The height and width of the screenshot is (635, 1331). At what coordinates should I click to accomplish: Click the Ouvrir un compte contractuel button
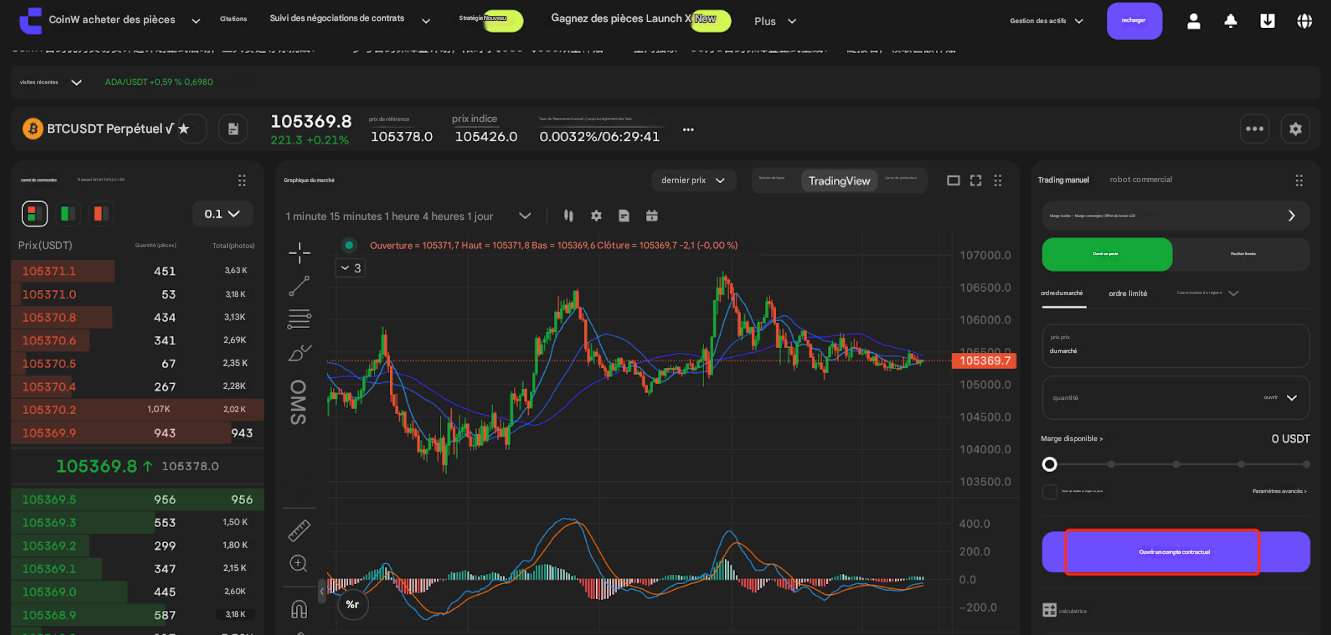click(x=1175, y=552)
